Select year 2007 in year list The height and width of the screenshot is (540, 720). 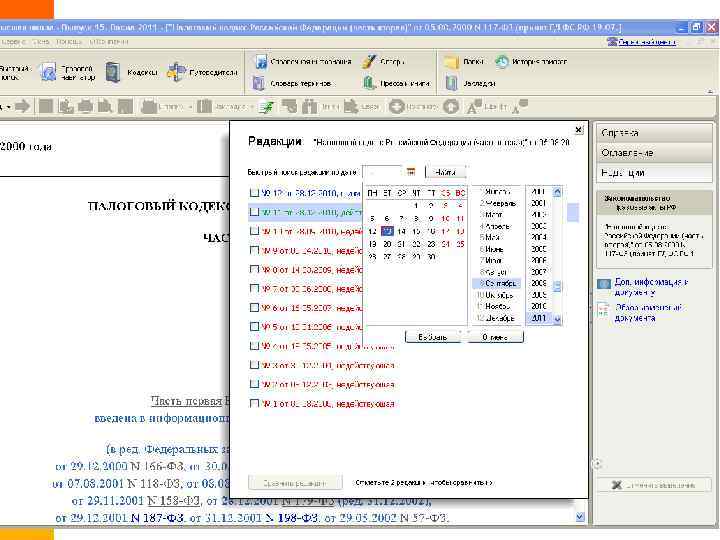click(x=539, y=272)
